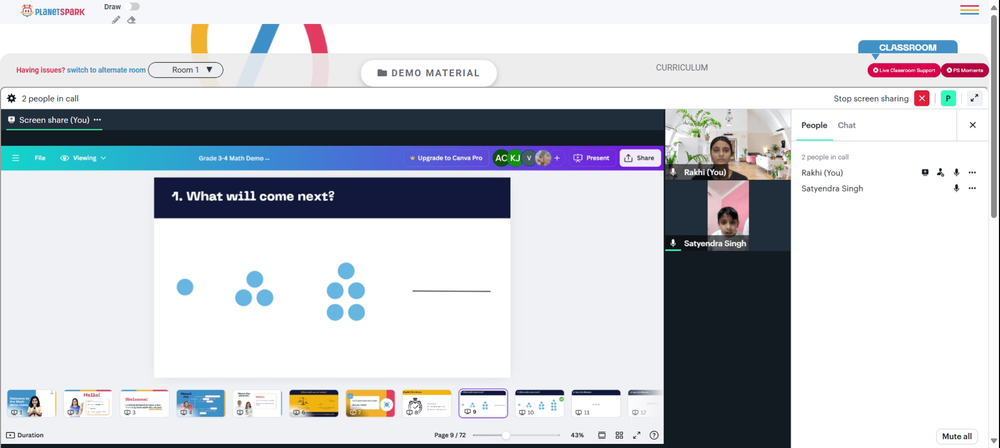Image resolution: width=1000 pixels, height=448 pixels.
Task: Click the 'What will come next?' heading
Action: tap(254, 196)
